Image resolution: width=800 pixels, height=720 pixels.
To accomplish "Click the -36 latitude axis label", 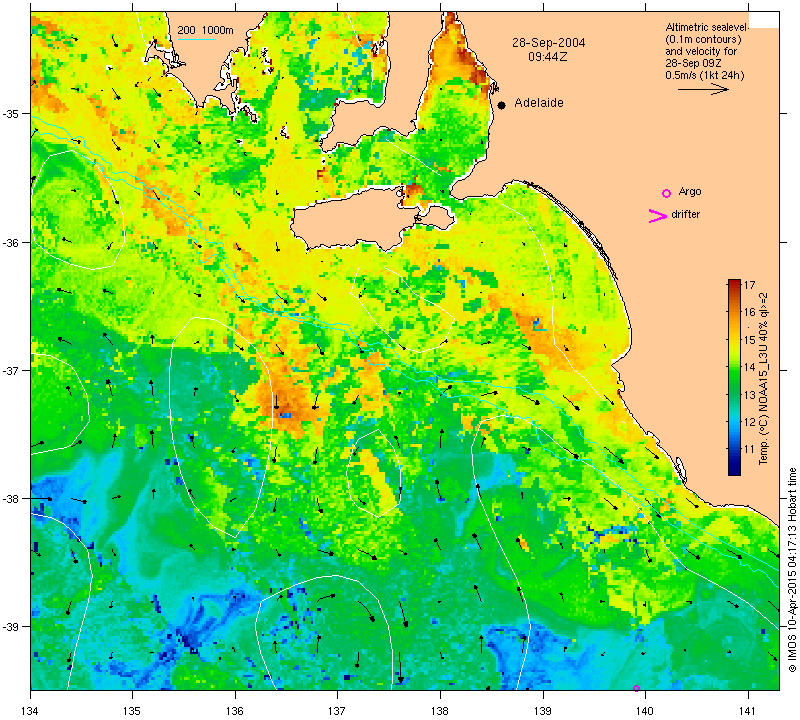I will tap(11, 242).
